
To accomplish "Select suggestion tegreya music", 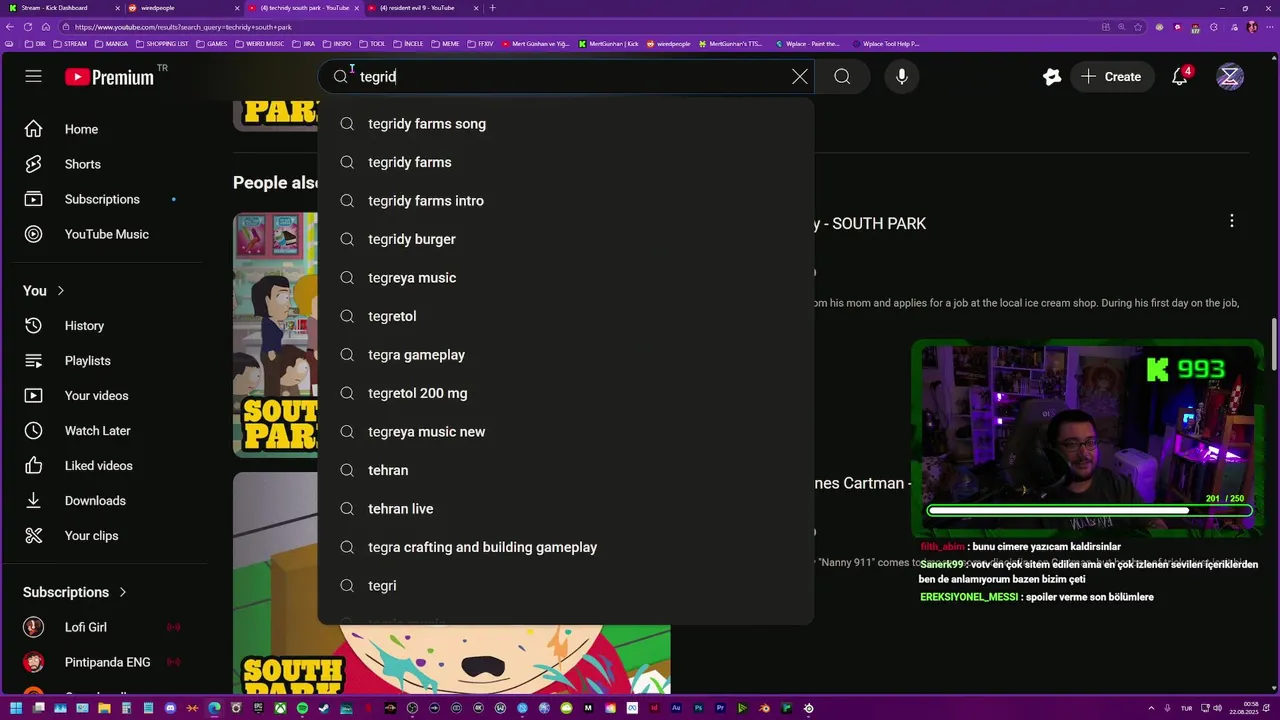I will point(566,278).
